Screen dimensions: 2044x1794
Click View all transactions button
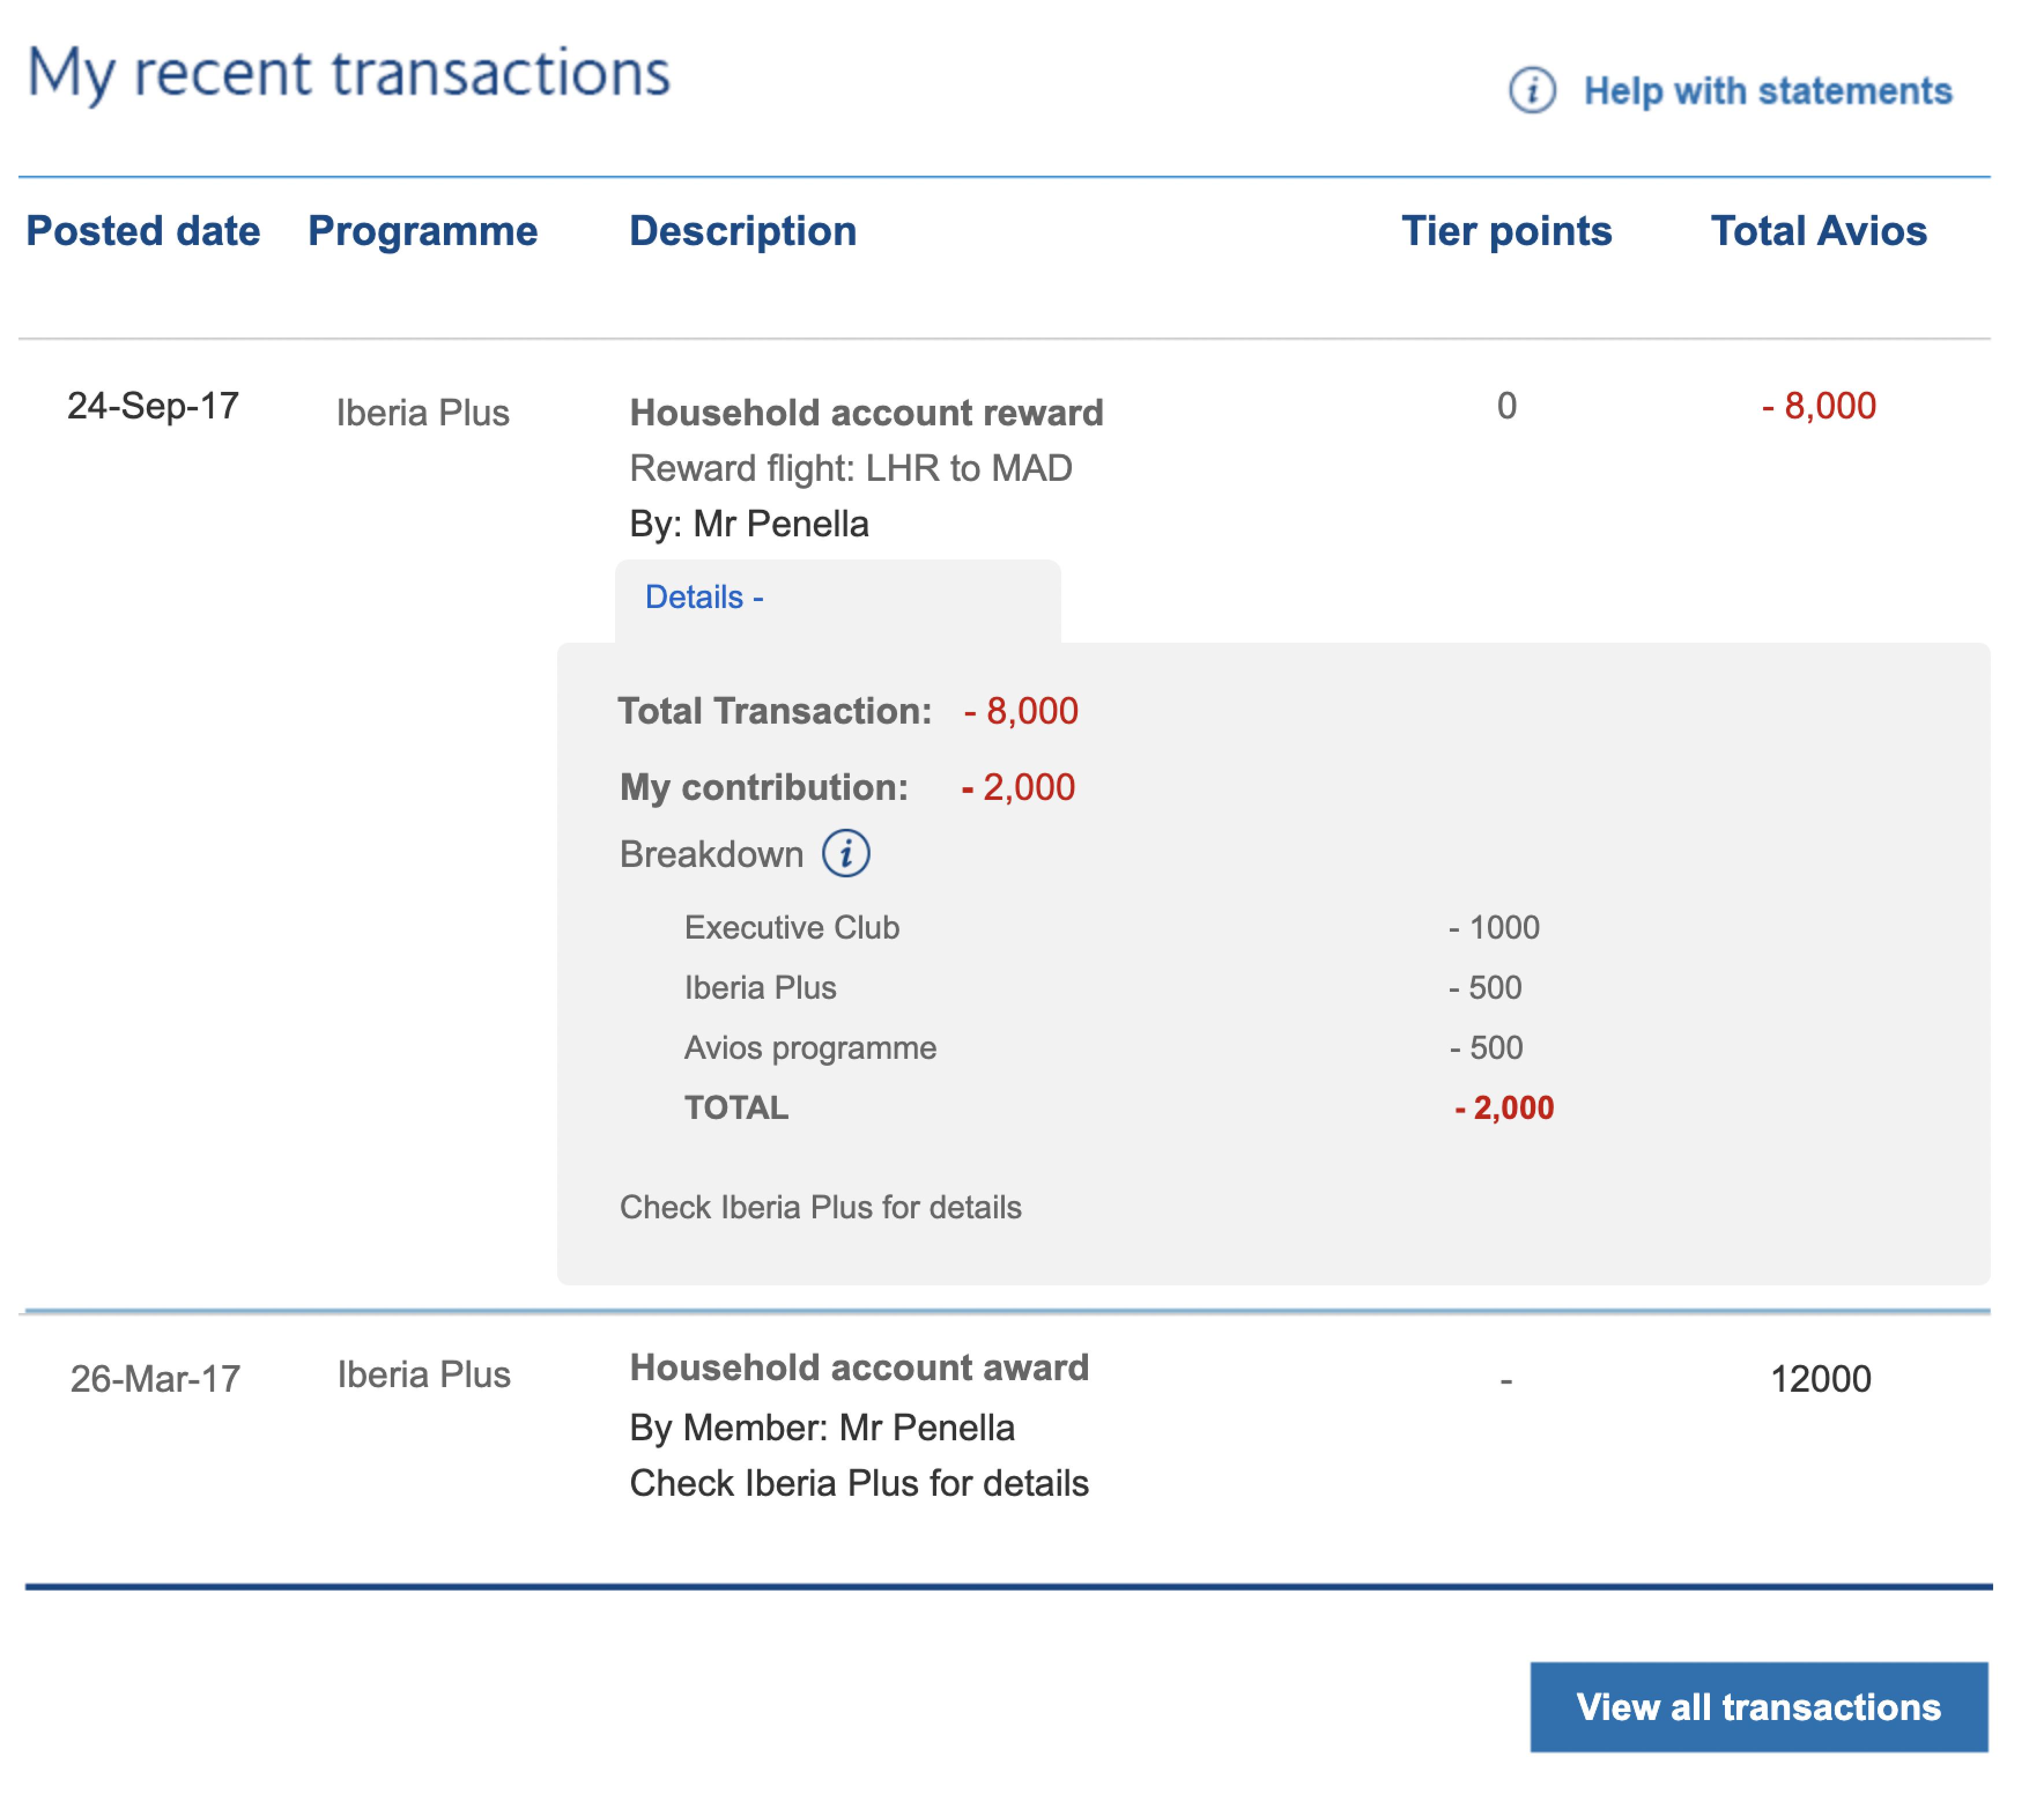click(x=1758, y=1706)
